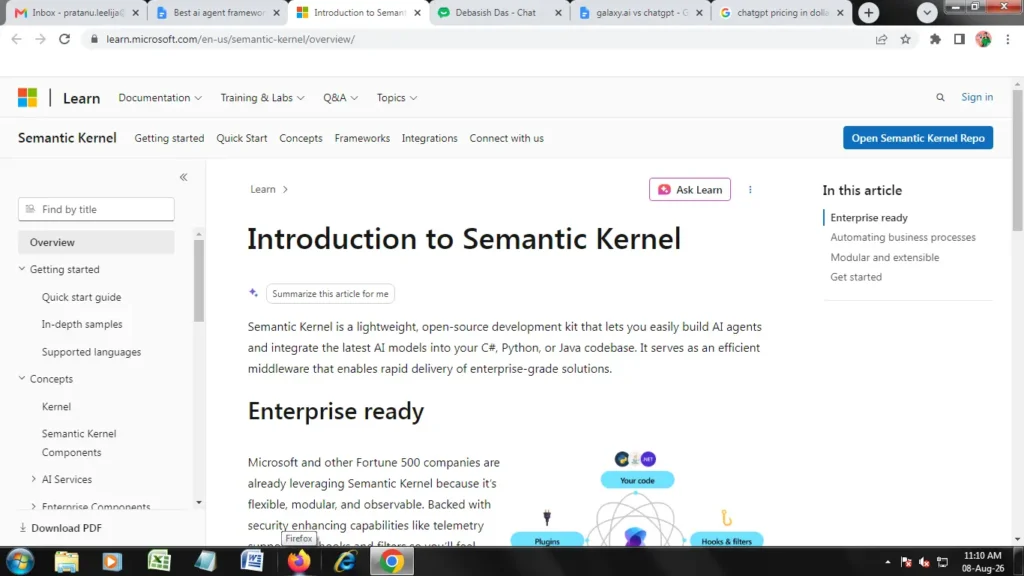The image size is (1024, 576).
Task: Open Internet Explorer from the taskbar
Action: click(345, 562)
